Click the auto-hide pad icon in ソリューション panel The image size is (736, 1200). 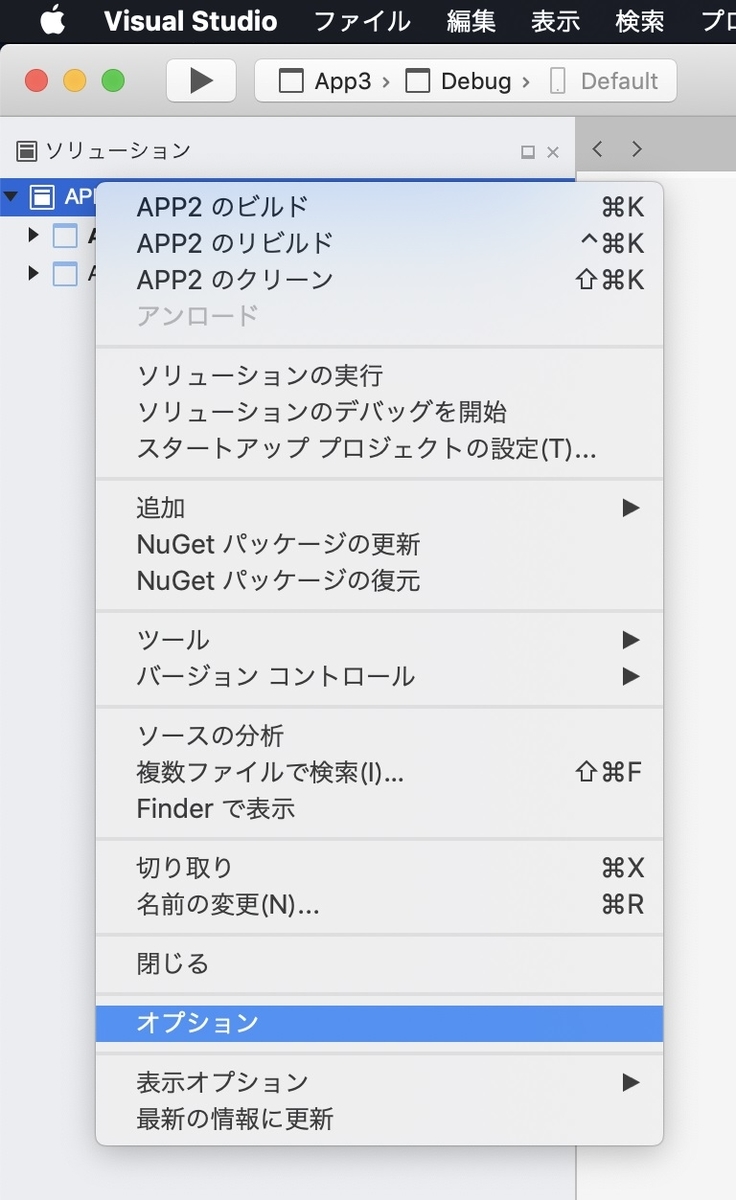[x=528, y=152]
